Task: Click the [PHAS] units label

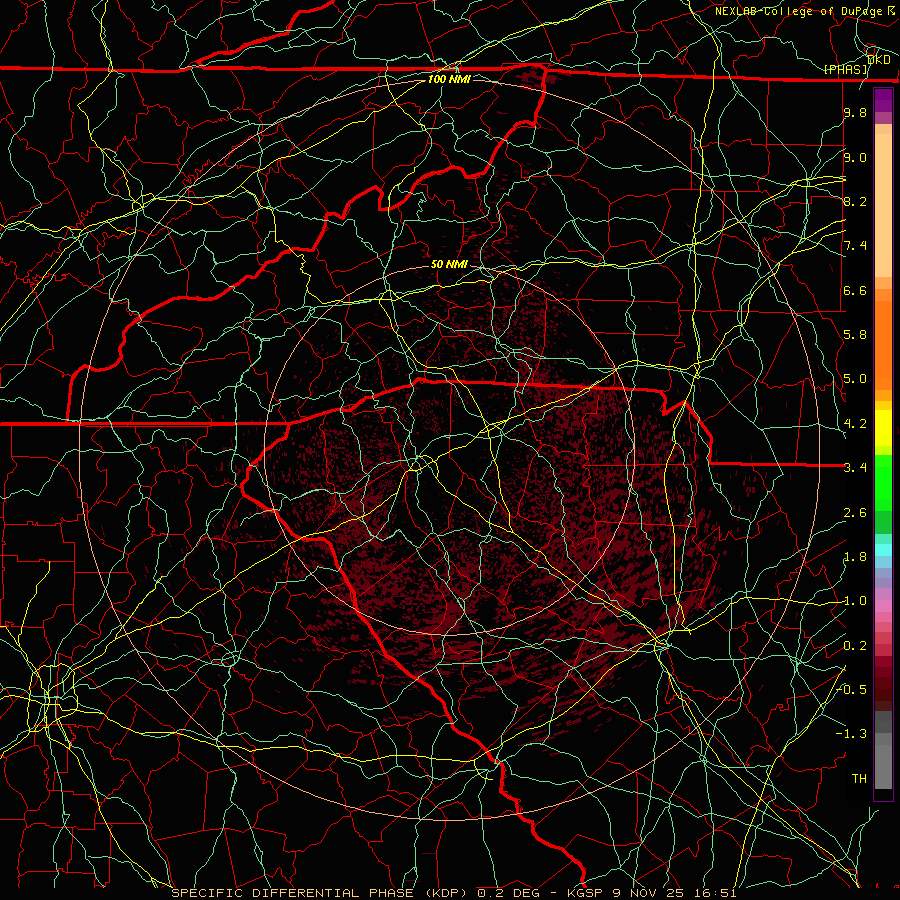Action: [846, 70]
